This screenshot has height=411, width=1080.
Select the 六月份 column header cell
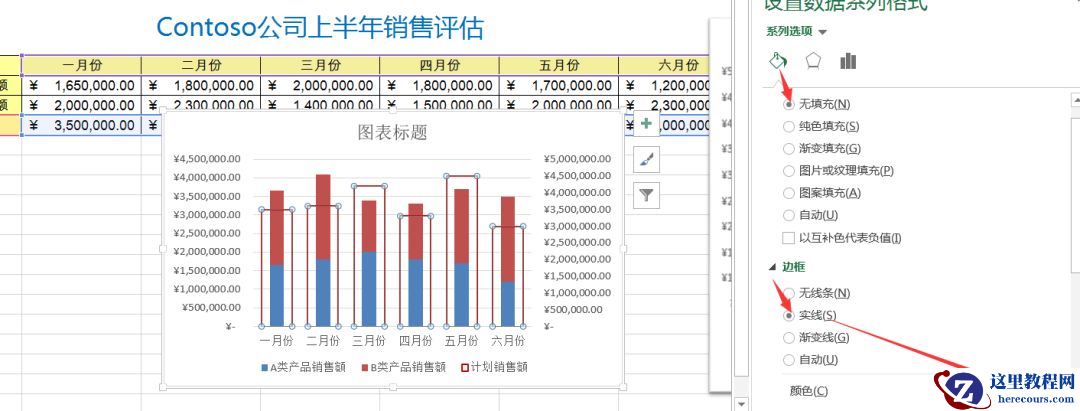tap(664, 65)
